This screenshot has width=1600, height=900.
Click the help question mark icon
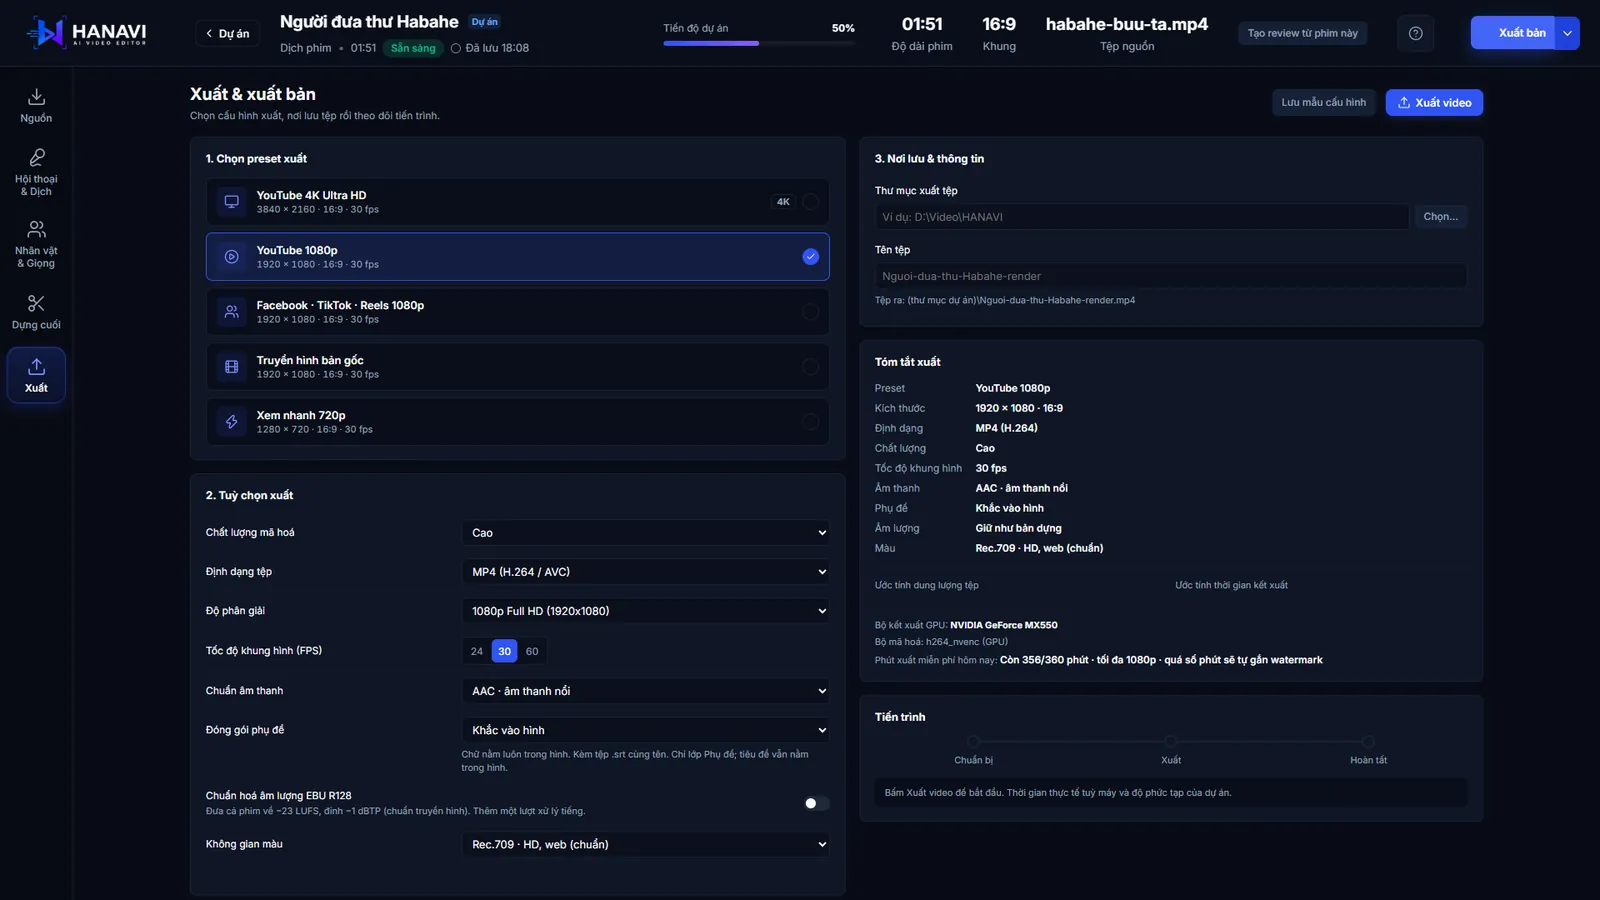click(x=1415, y=33)
